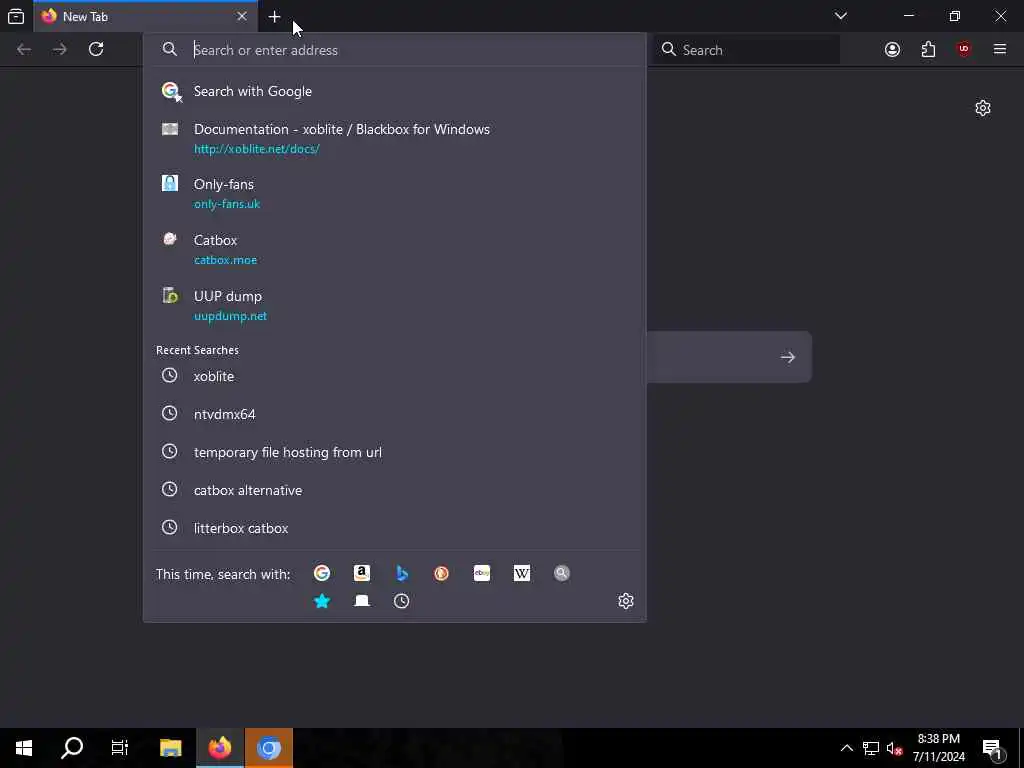Search this time with DuckDuckGo icon

[441, 573]
